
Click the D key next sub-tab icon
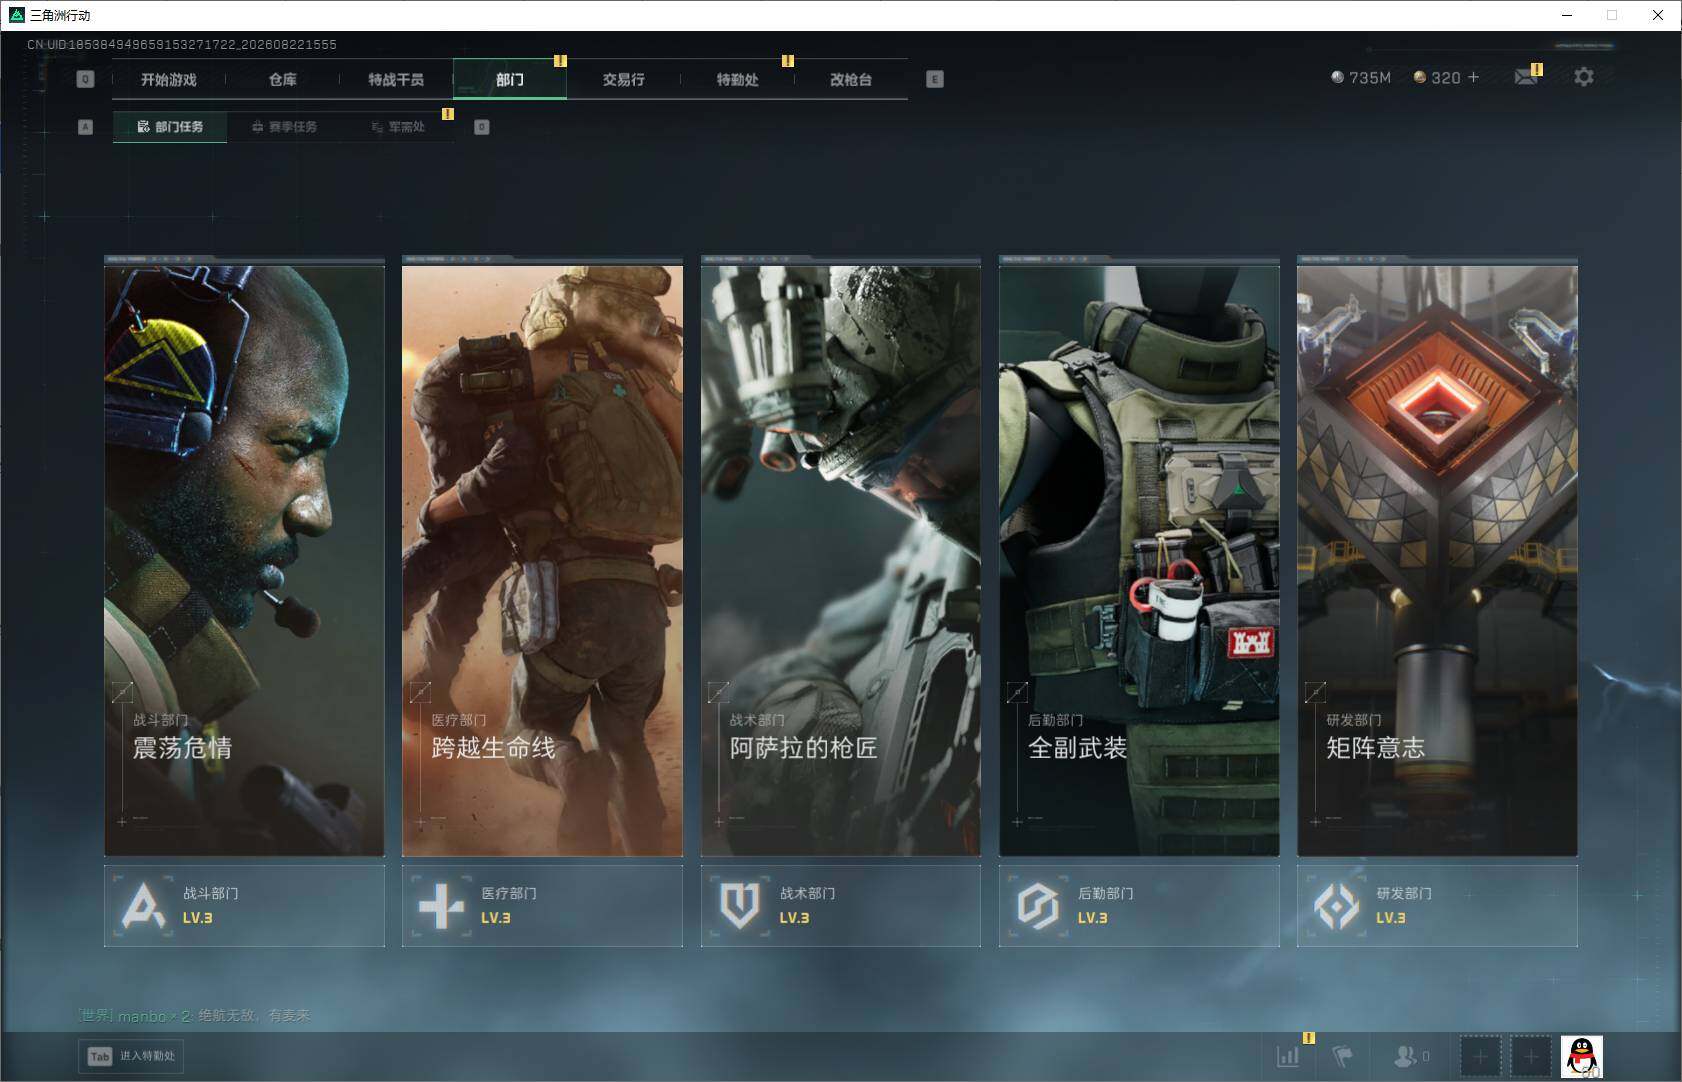(482, 127)
